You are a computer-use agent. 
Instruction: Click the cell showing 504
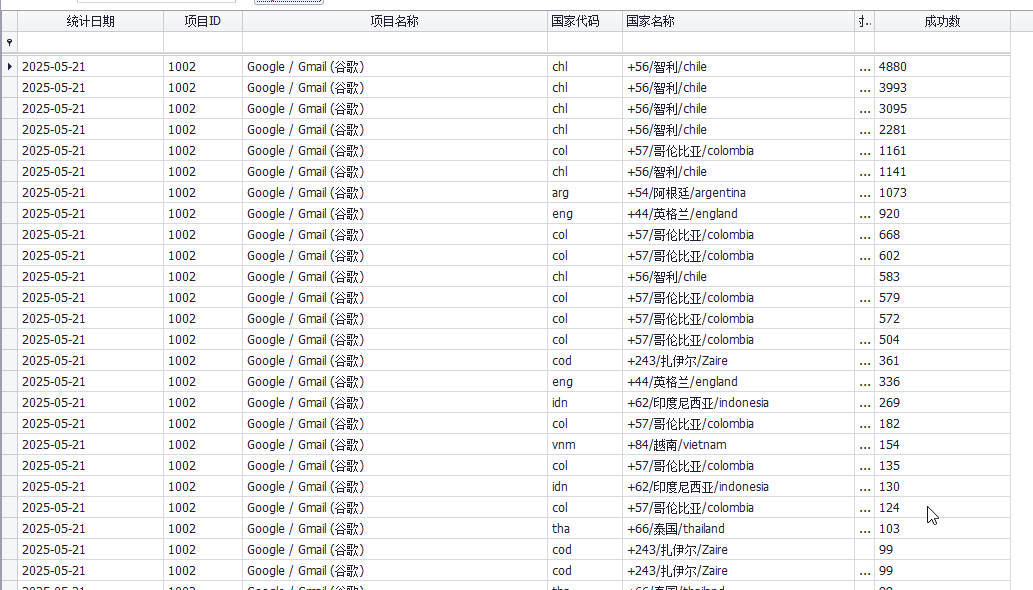tap(942, 340)
